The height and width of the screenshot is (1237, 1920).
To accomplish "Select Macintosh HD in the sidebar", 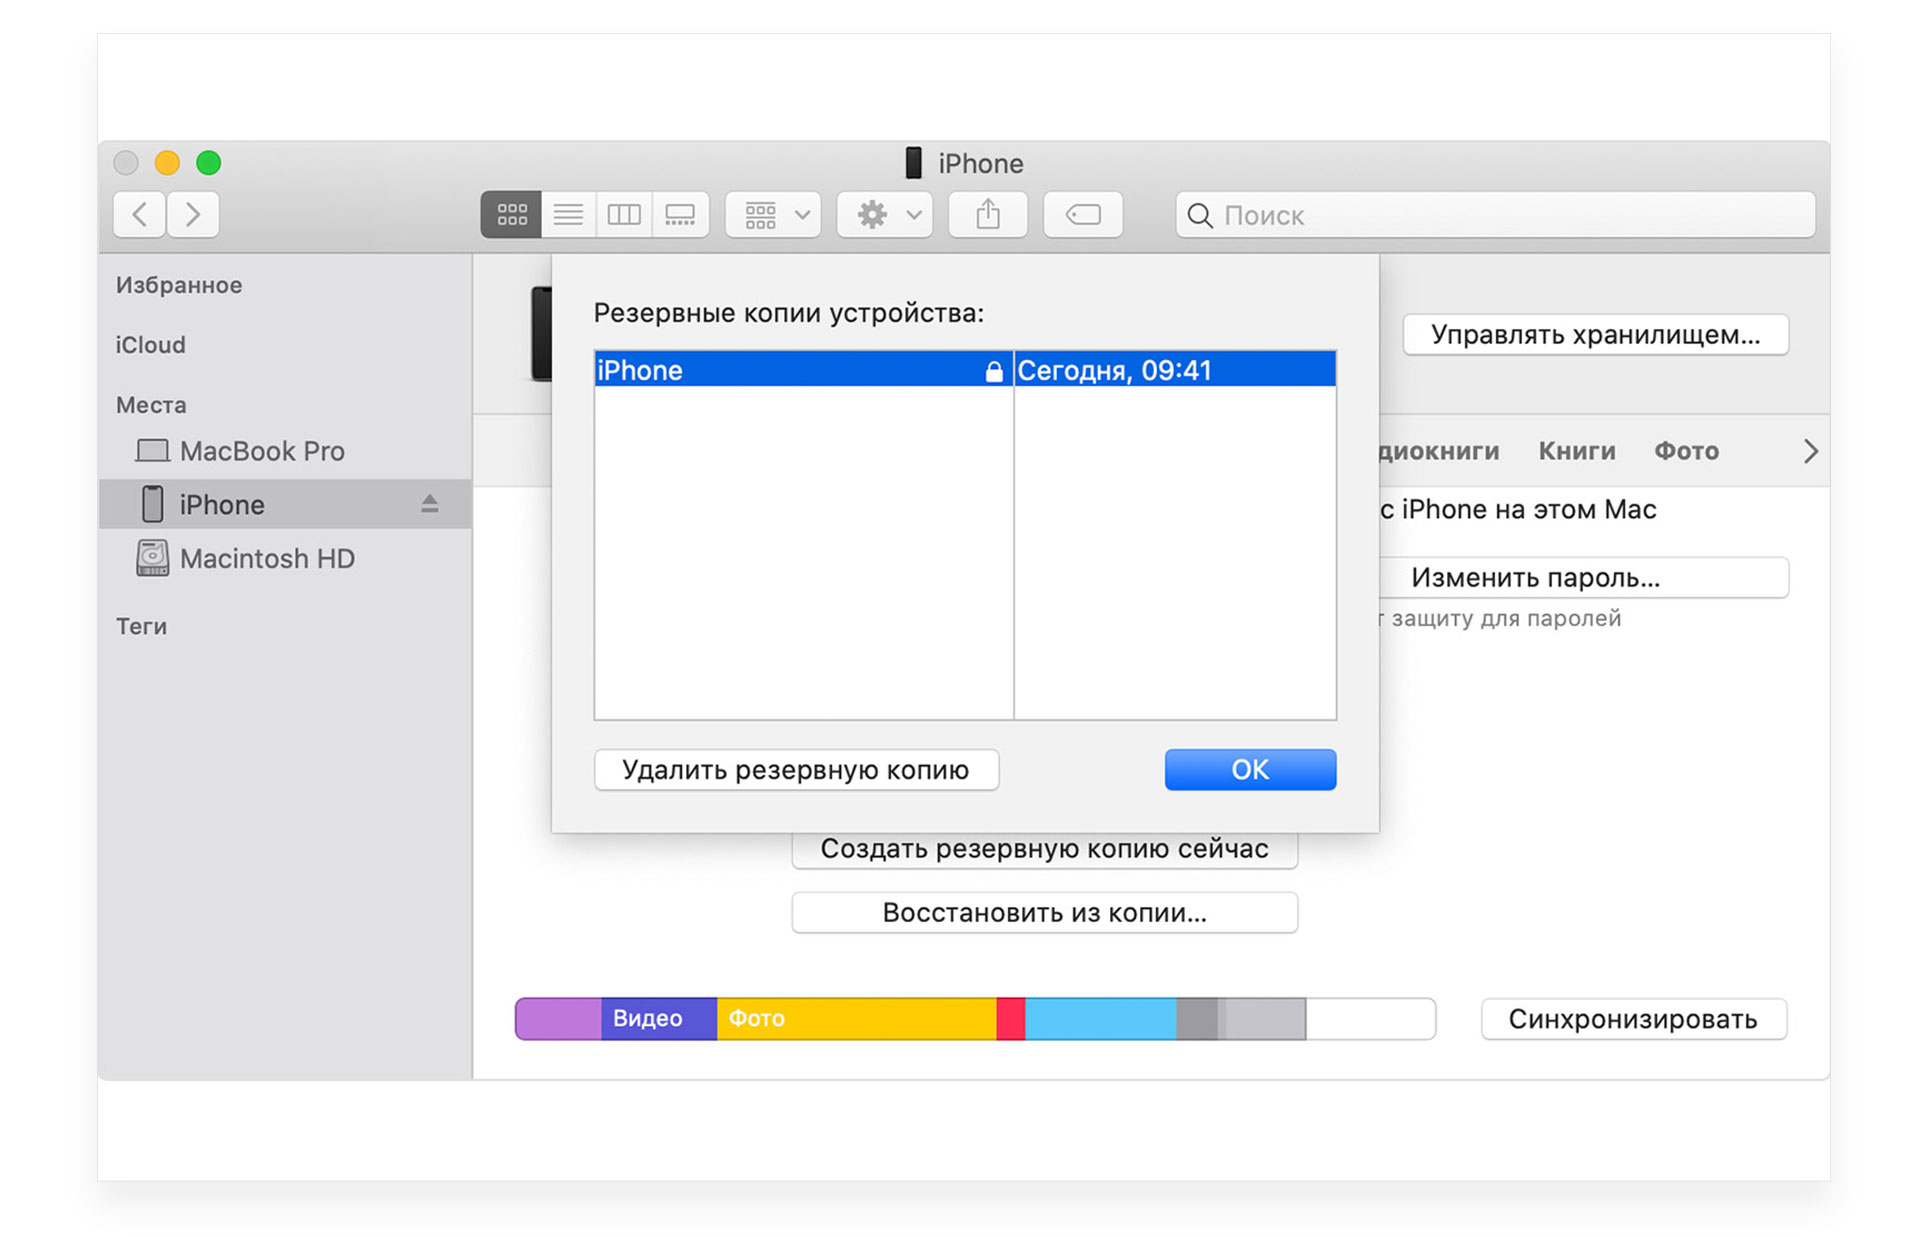I will (285, 558).
